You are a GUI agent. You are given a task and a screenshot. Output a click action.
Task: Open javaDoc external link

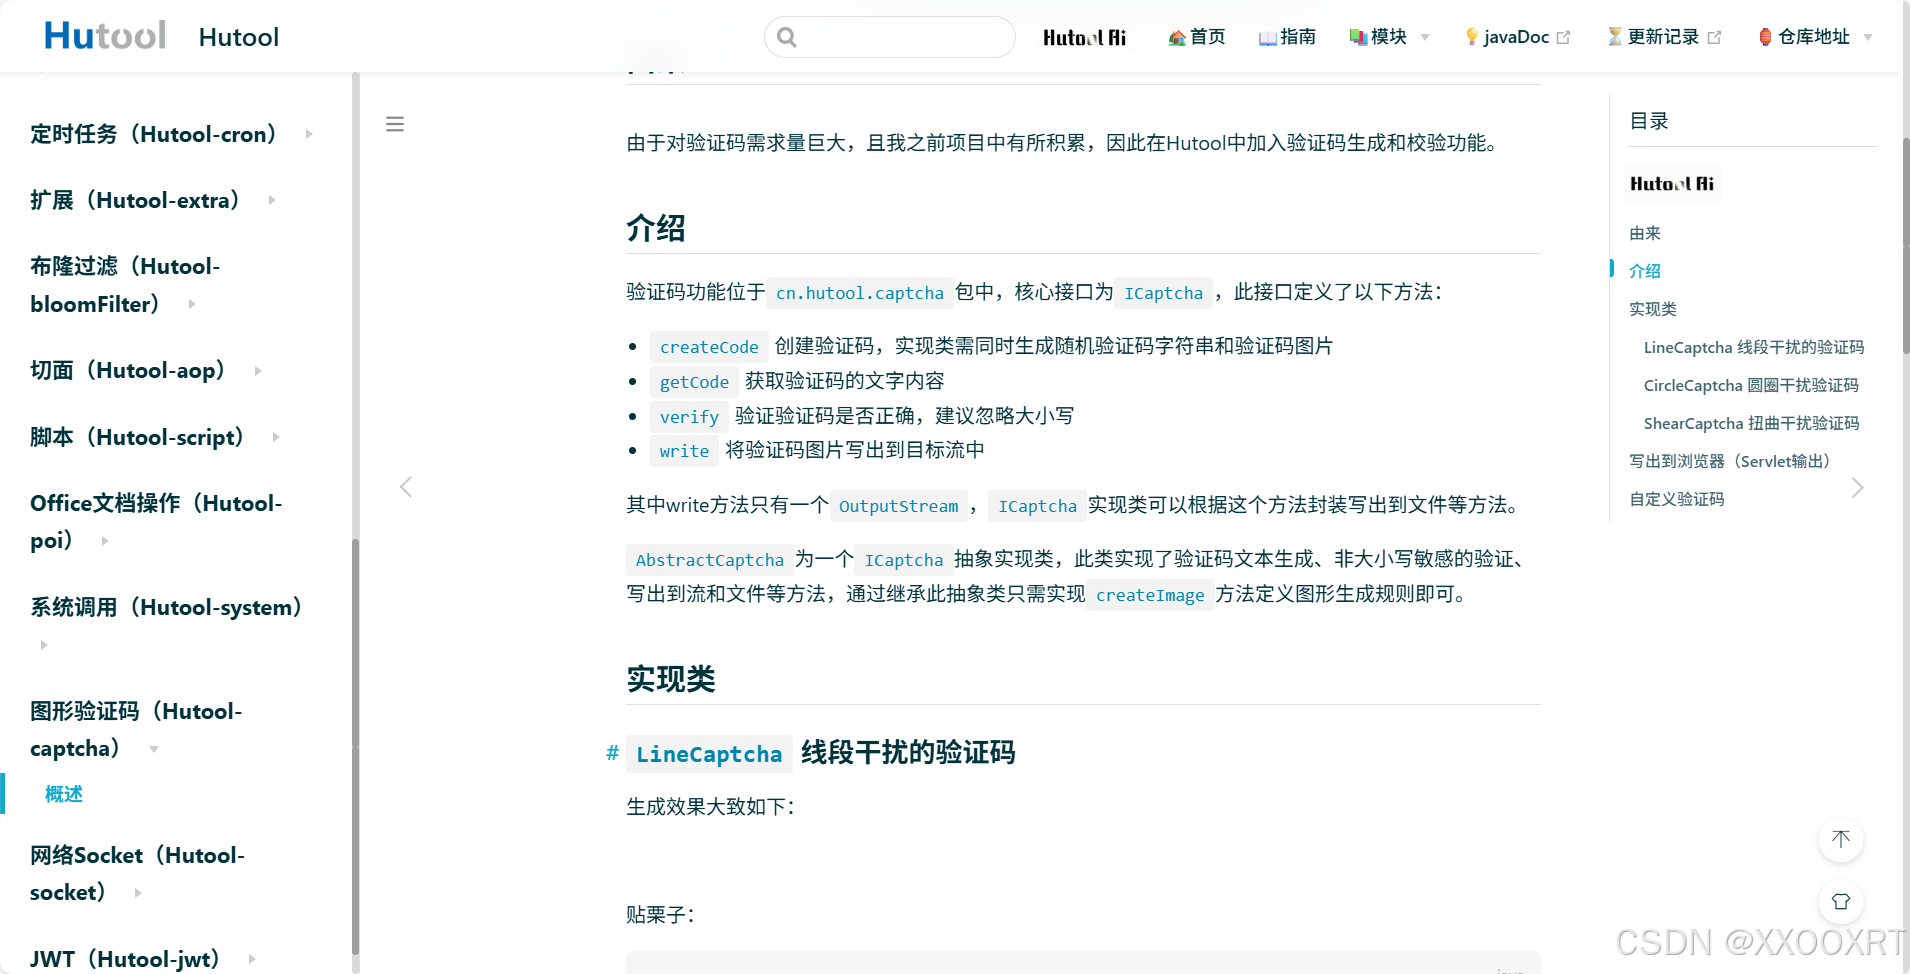1516,37
